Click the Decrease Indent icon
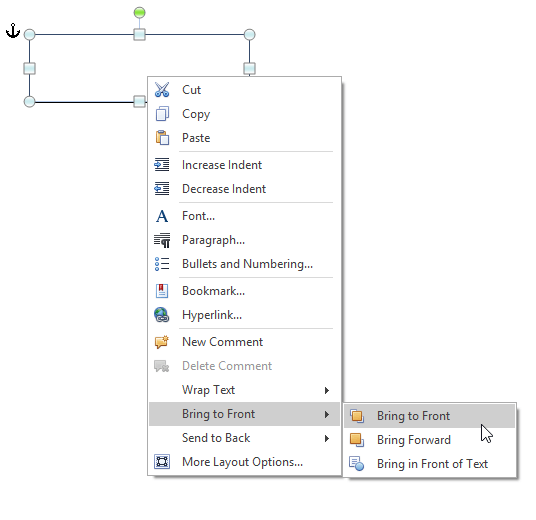Image resolution: width=536 pixels, height=520 pixels. [162, 189]
